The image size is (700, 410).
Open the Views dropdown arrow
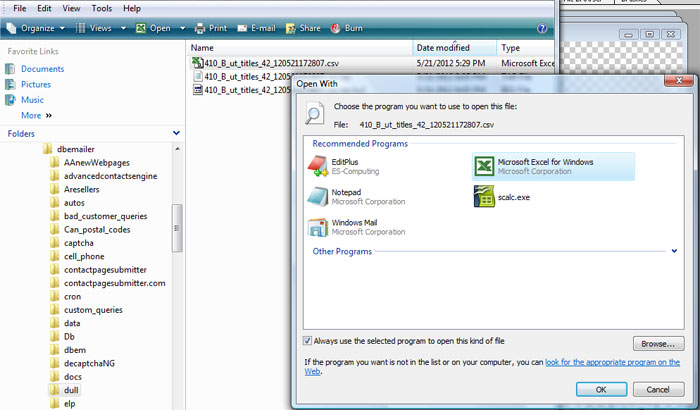coord(123,28)
